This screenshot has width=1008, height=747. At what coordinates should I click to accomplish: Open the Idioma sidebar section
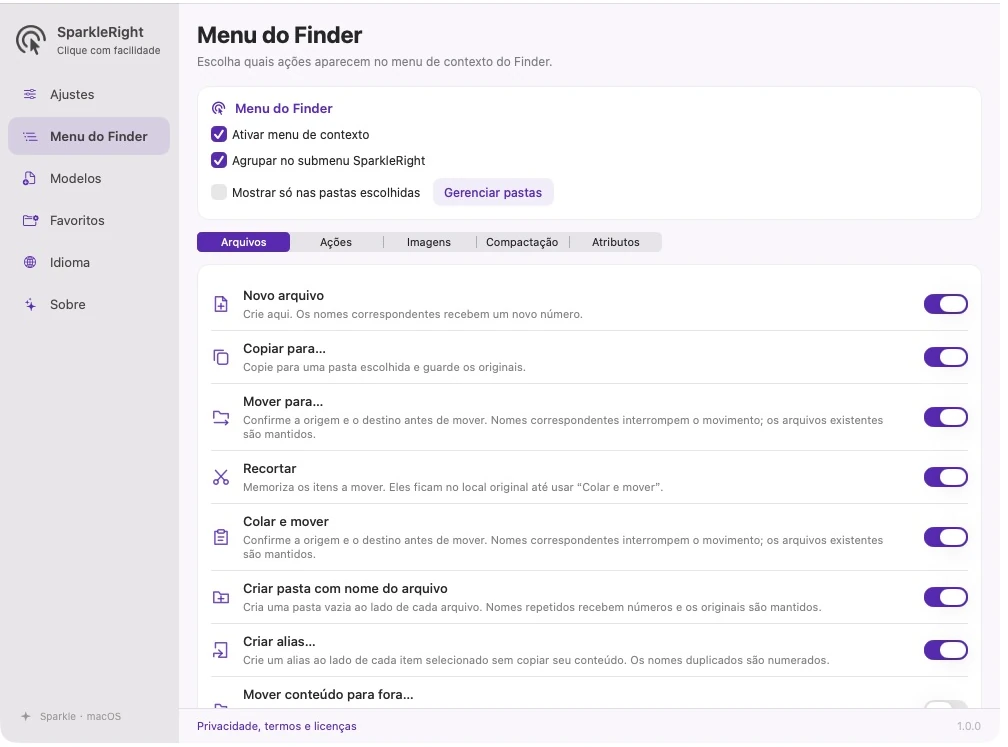pyautogui.click(x=89, y=262)
